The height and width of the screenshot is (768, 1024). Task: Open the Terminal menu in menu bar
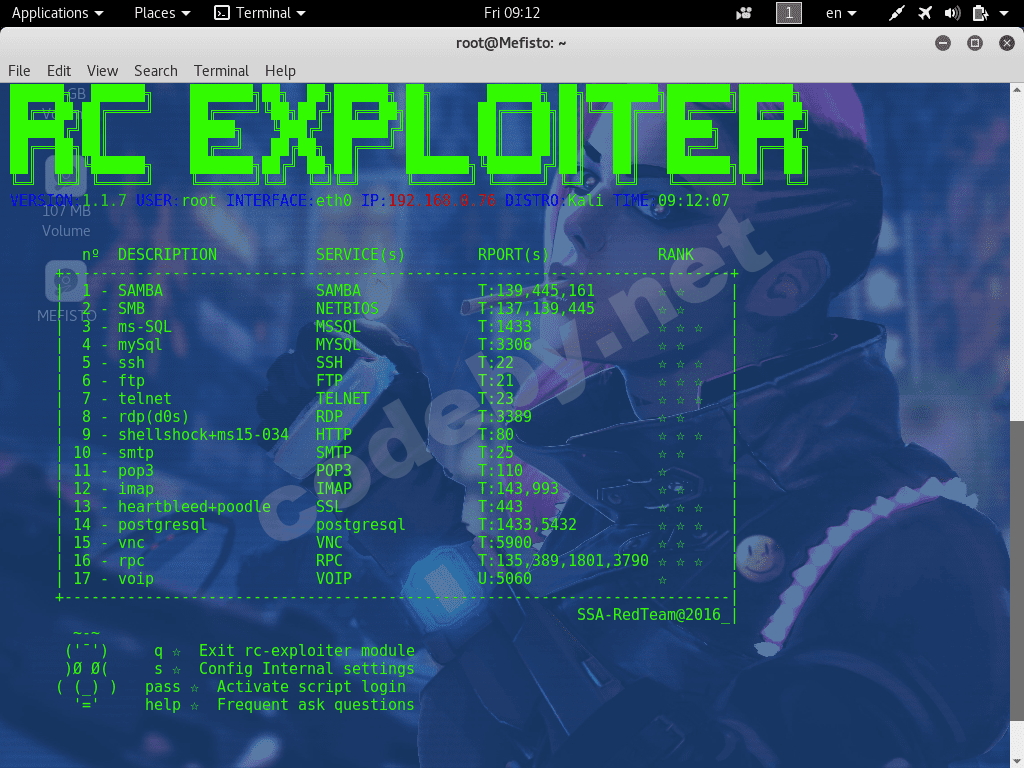[221, 71]
